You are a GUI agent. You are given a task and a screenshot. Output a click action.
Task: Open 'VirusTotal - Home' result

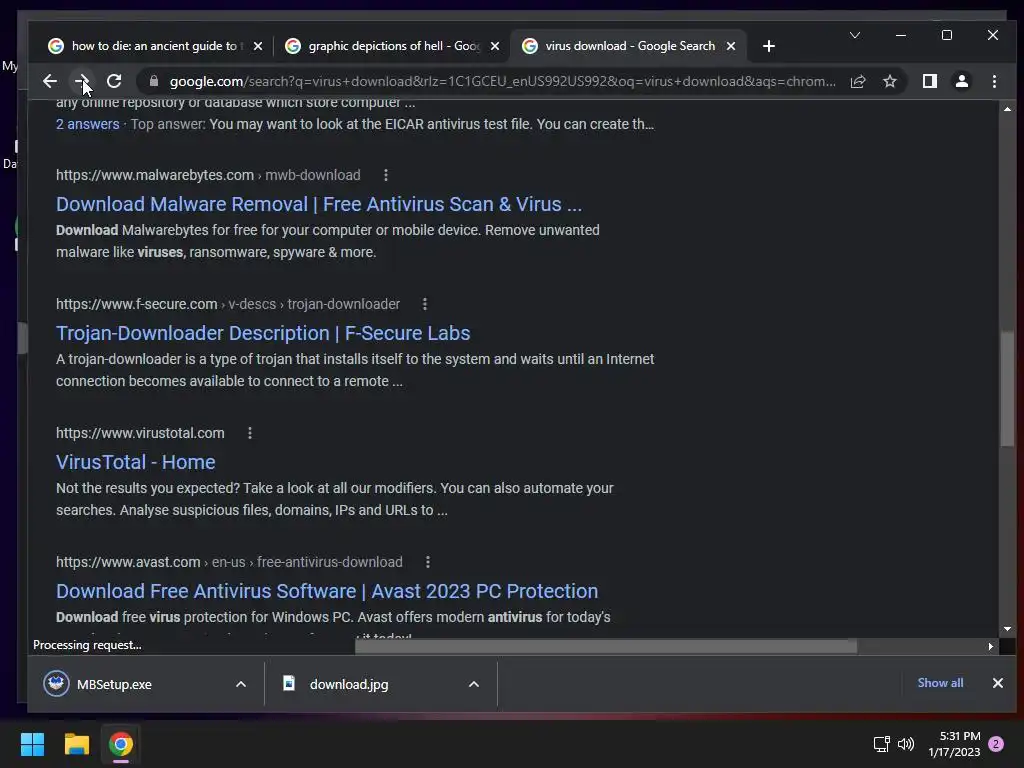135,462
